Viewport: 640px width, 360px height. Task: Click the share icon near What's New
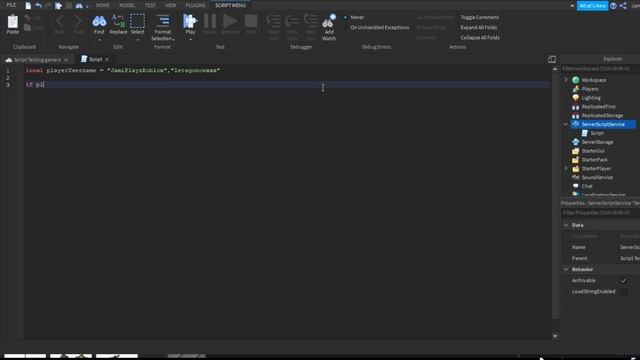[623, 6]
